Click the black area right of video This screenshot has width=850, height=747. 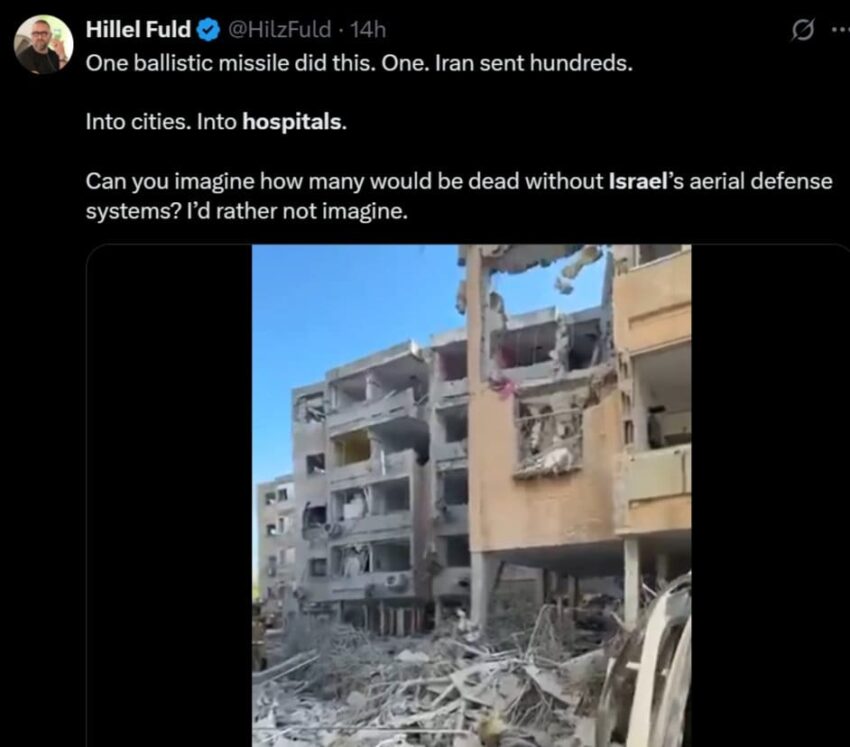[770, 495]
